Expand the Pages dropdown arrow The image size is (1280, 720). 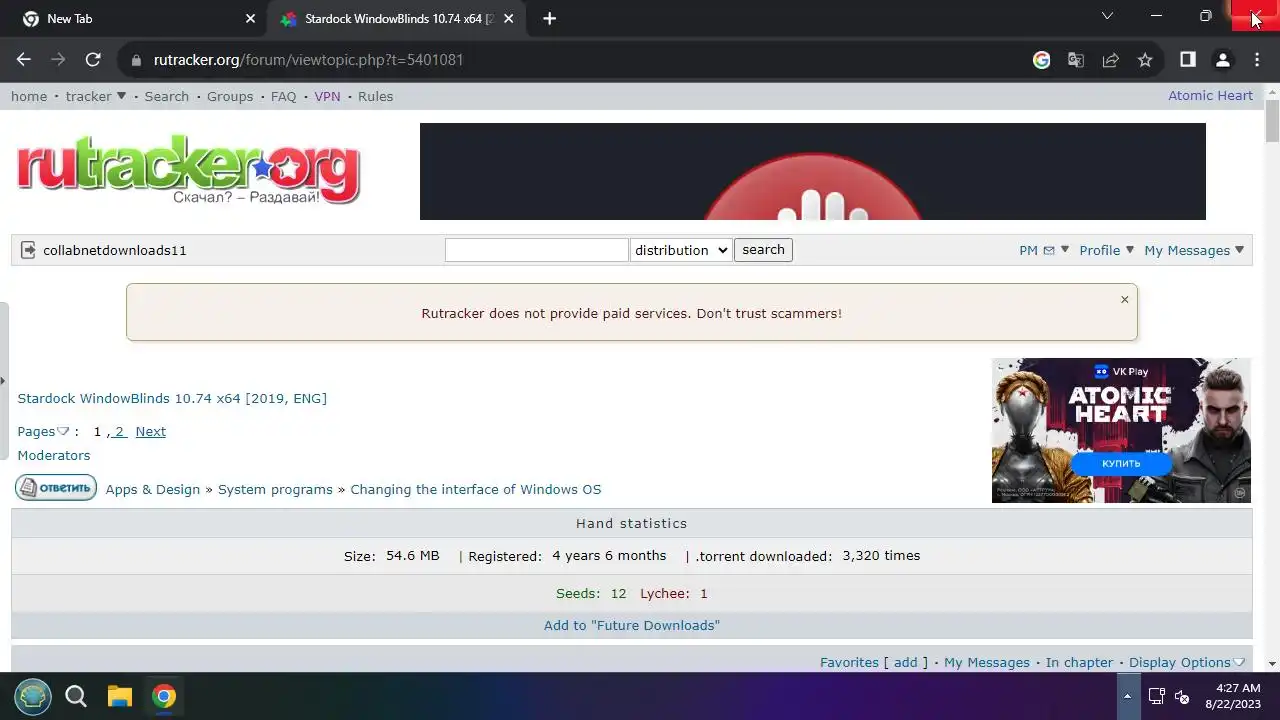point(62,431)
